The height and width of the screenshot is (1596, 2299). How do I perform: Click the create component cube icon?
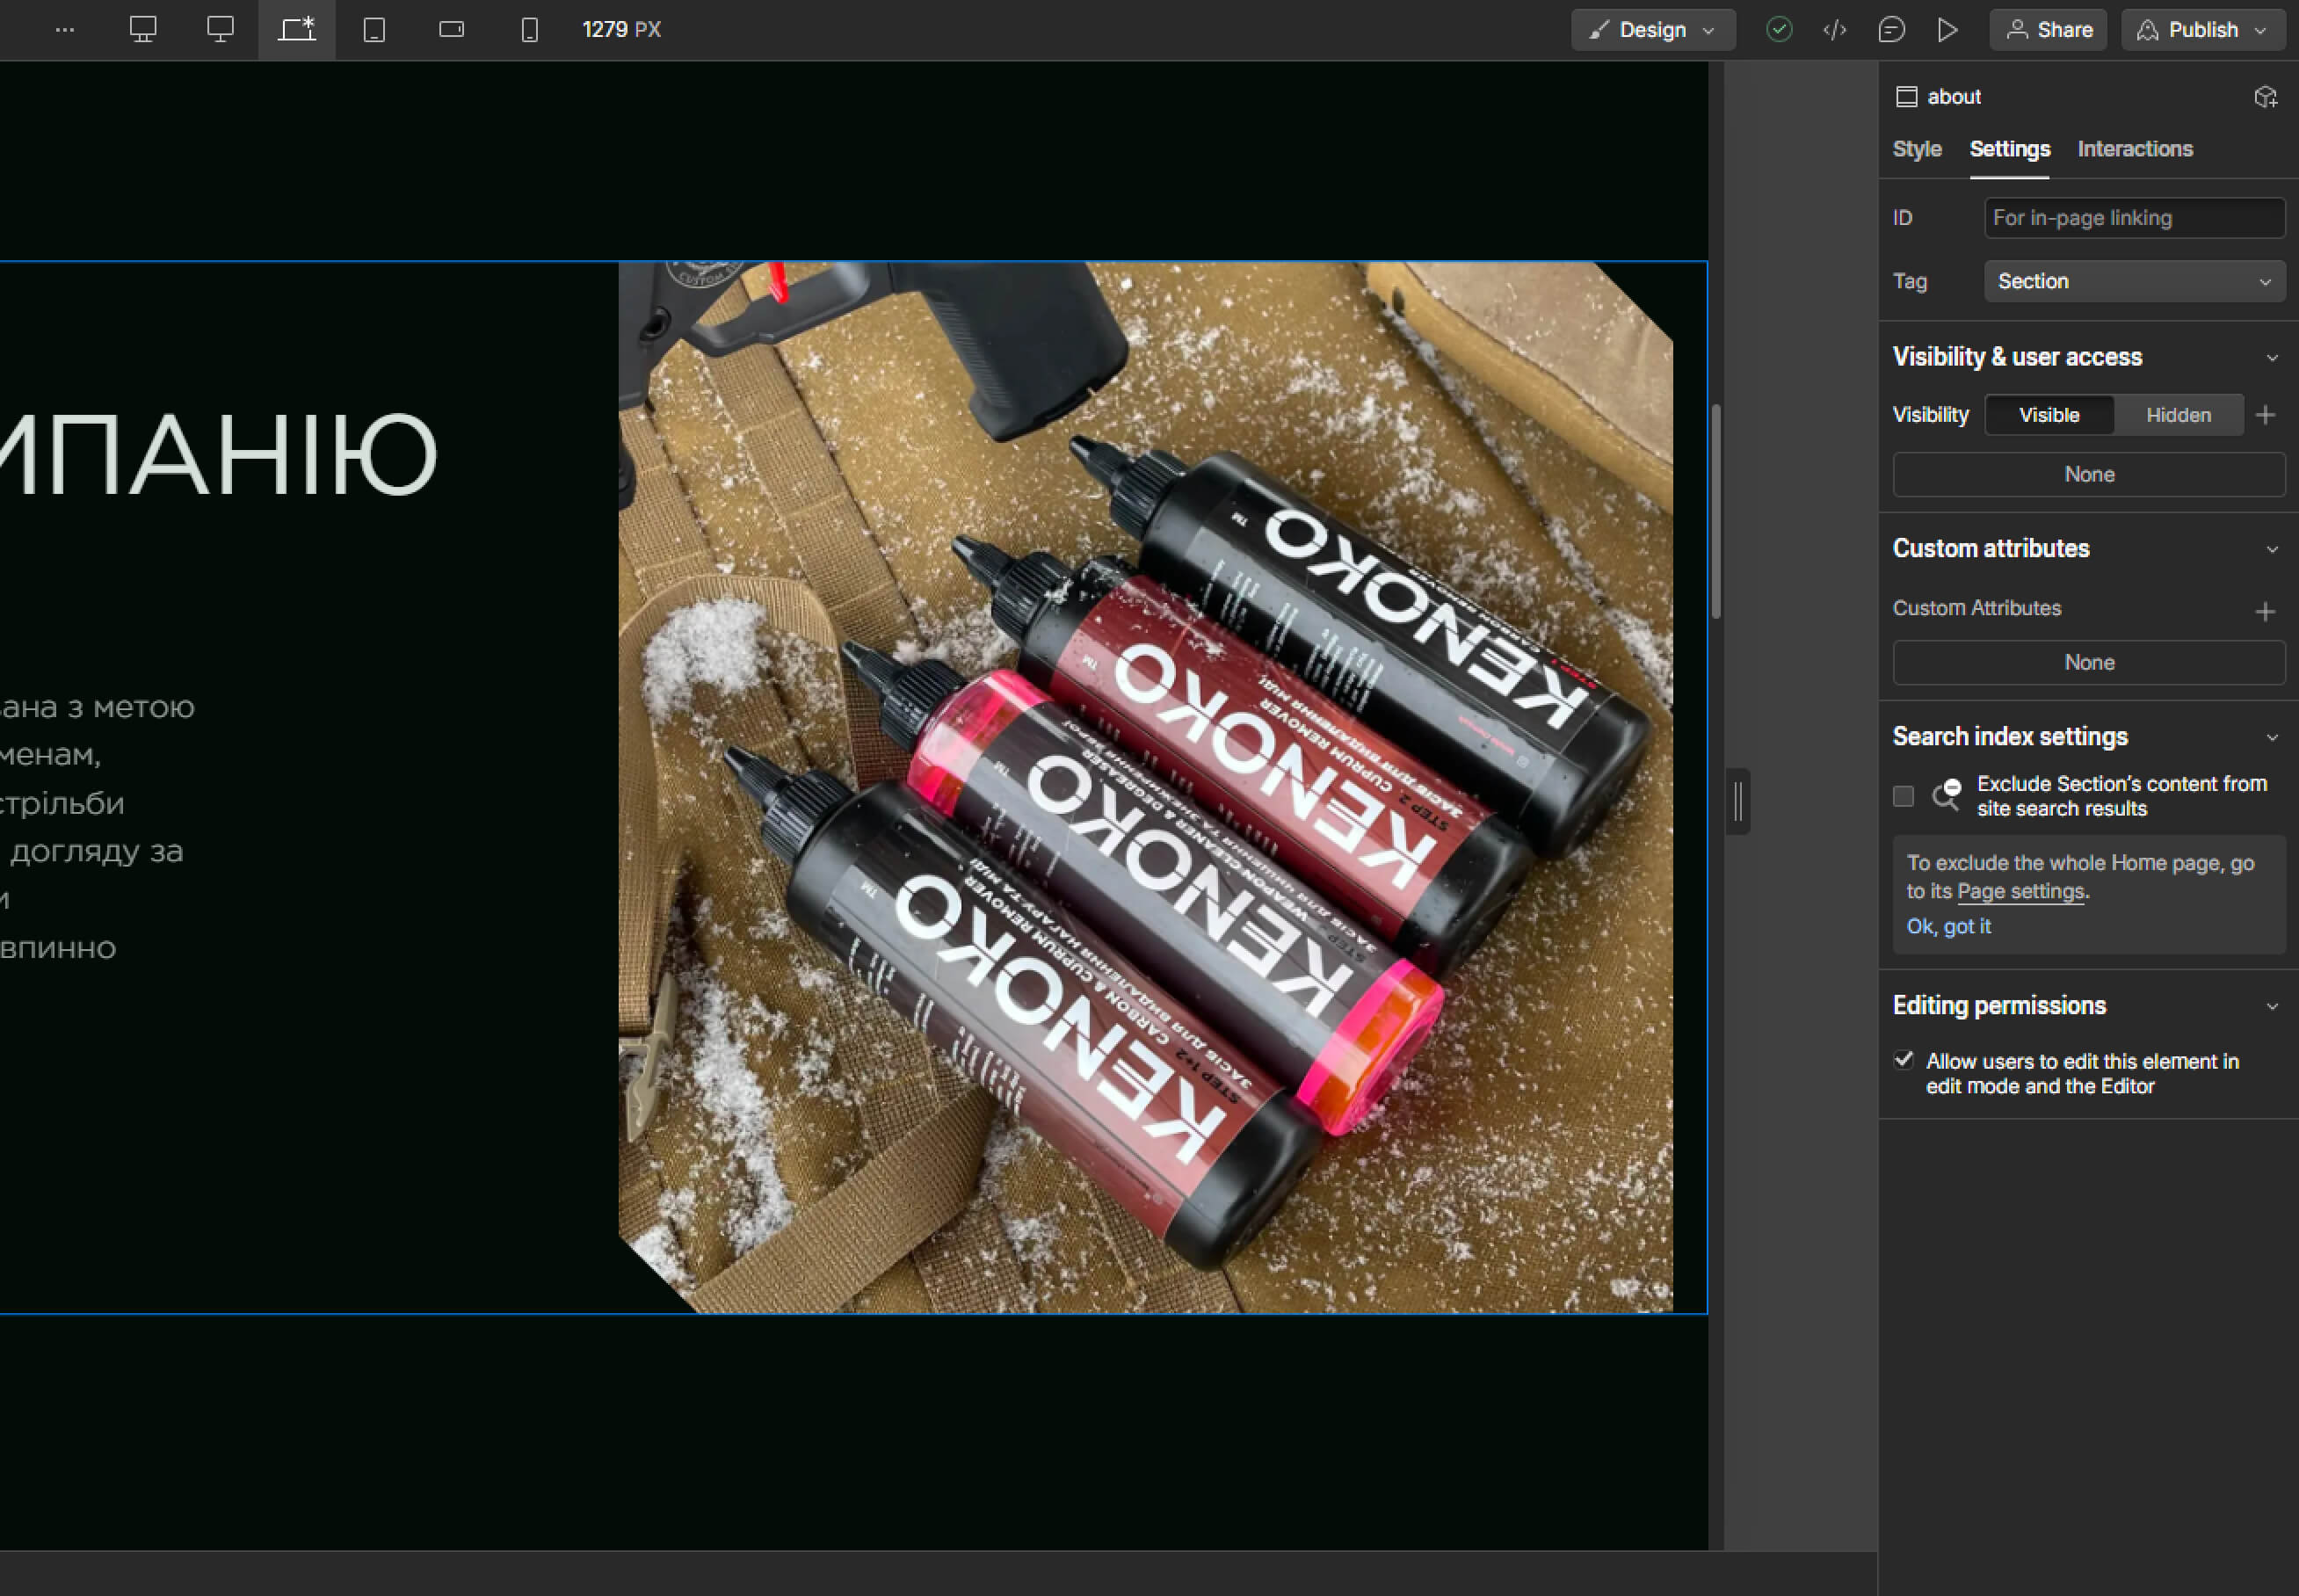2265,97
